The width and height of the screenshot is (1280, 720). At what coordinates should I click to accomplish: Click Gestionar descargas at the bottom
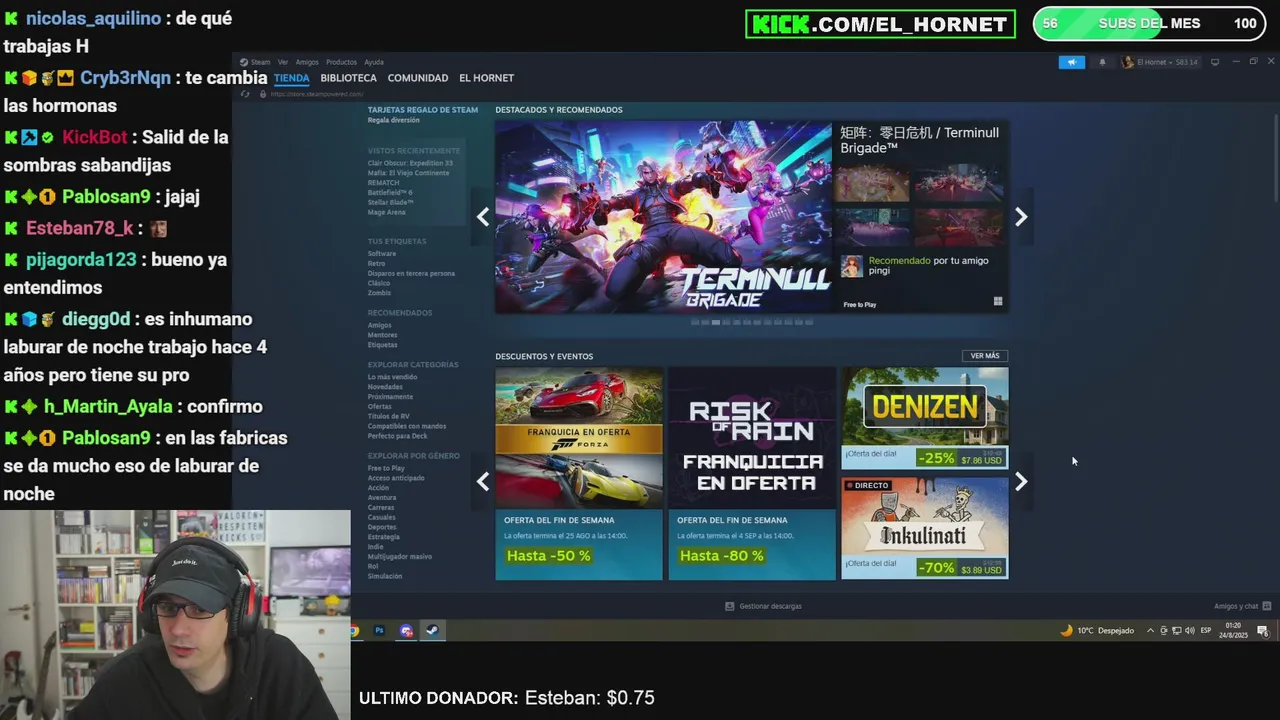(763, 606)
